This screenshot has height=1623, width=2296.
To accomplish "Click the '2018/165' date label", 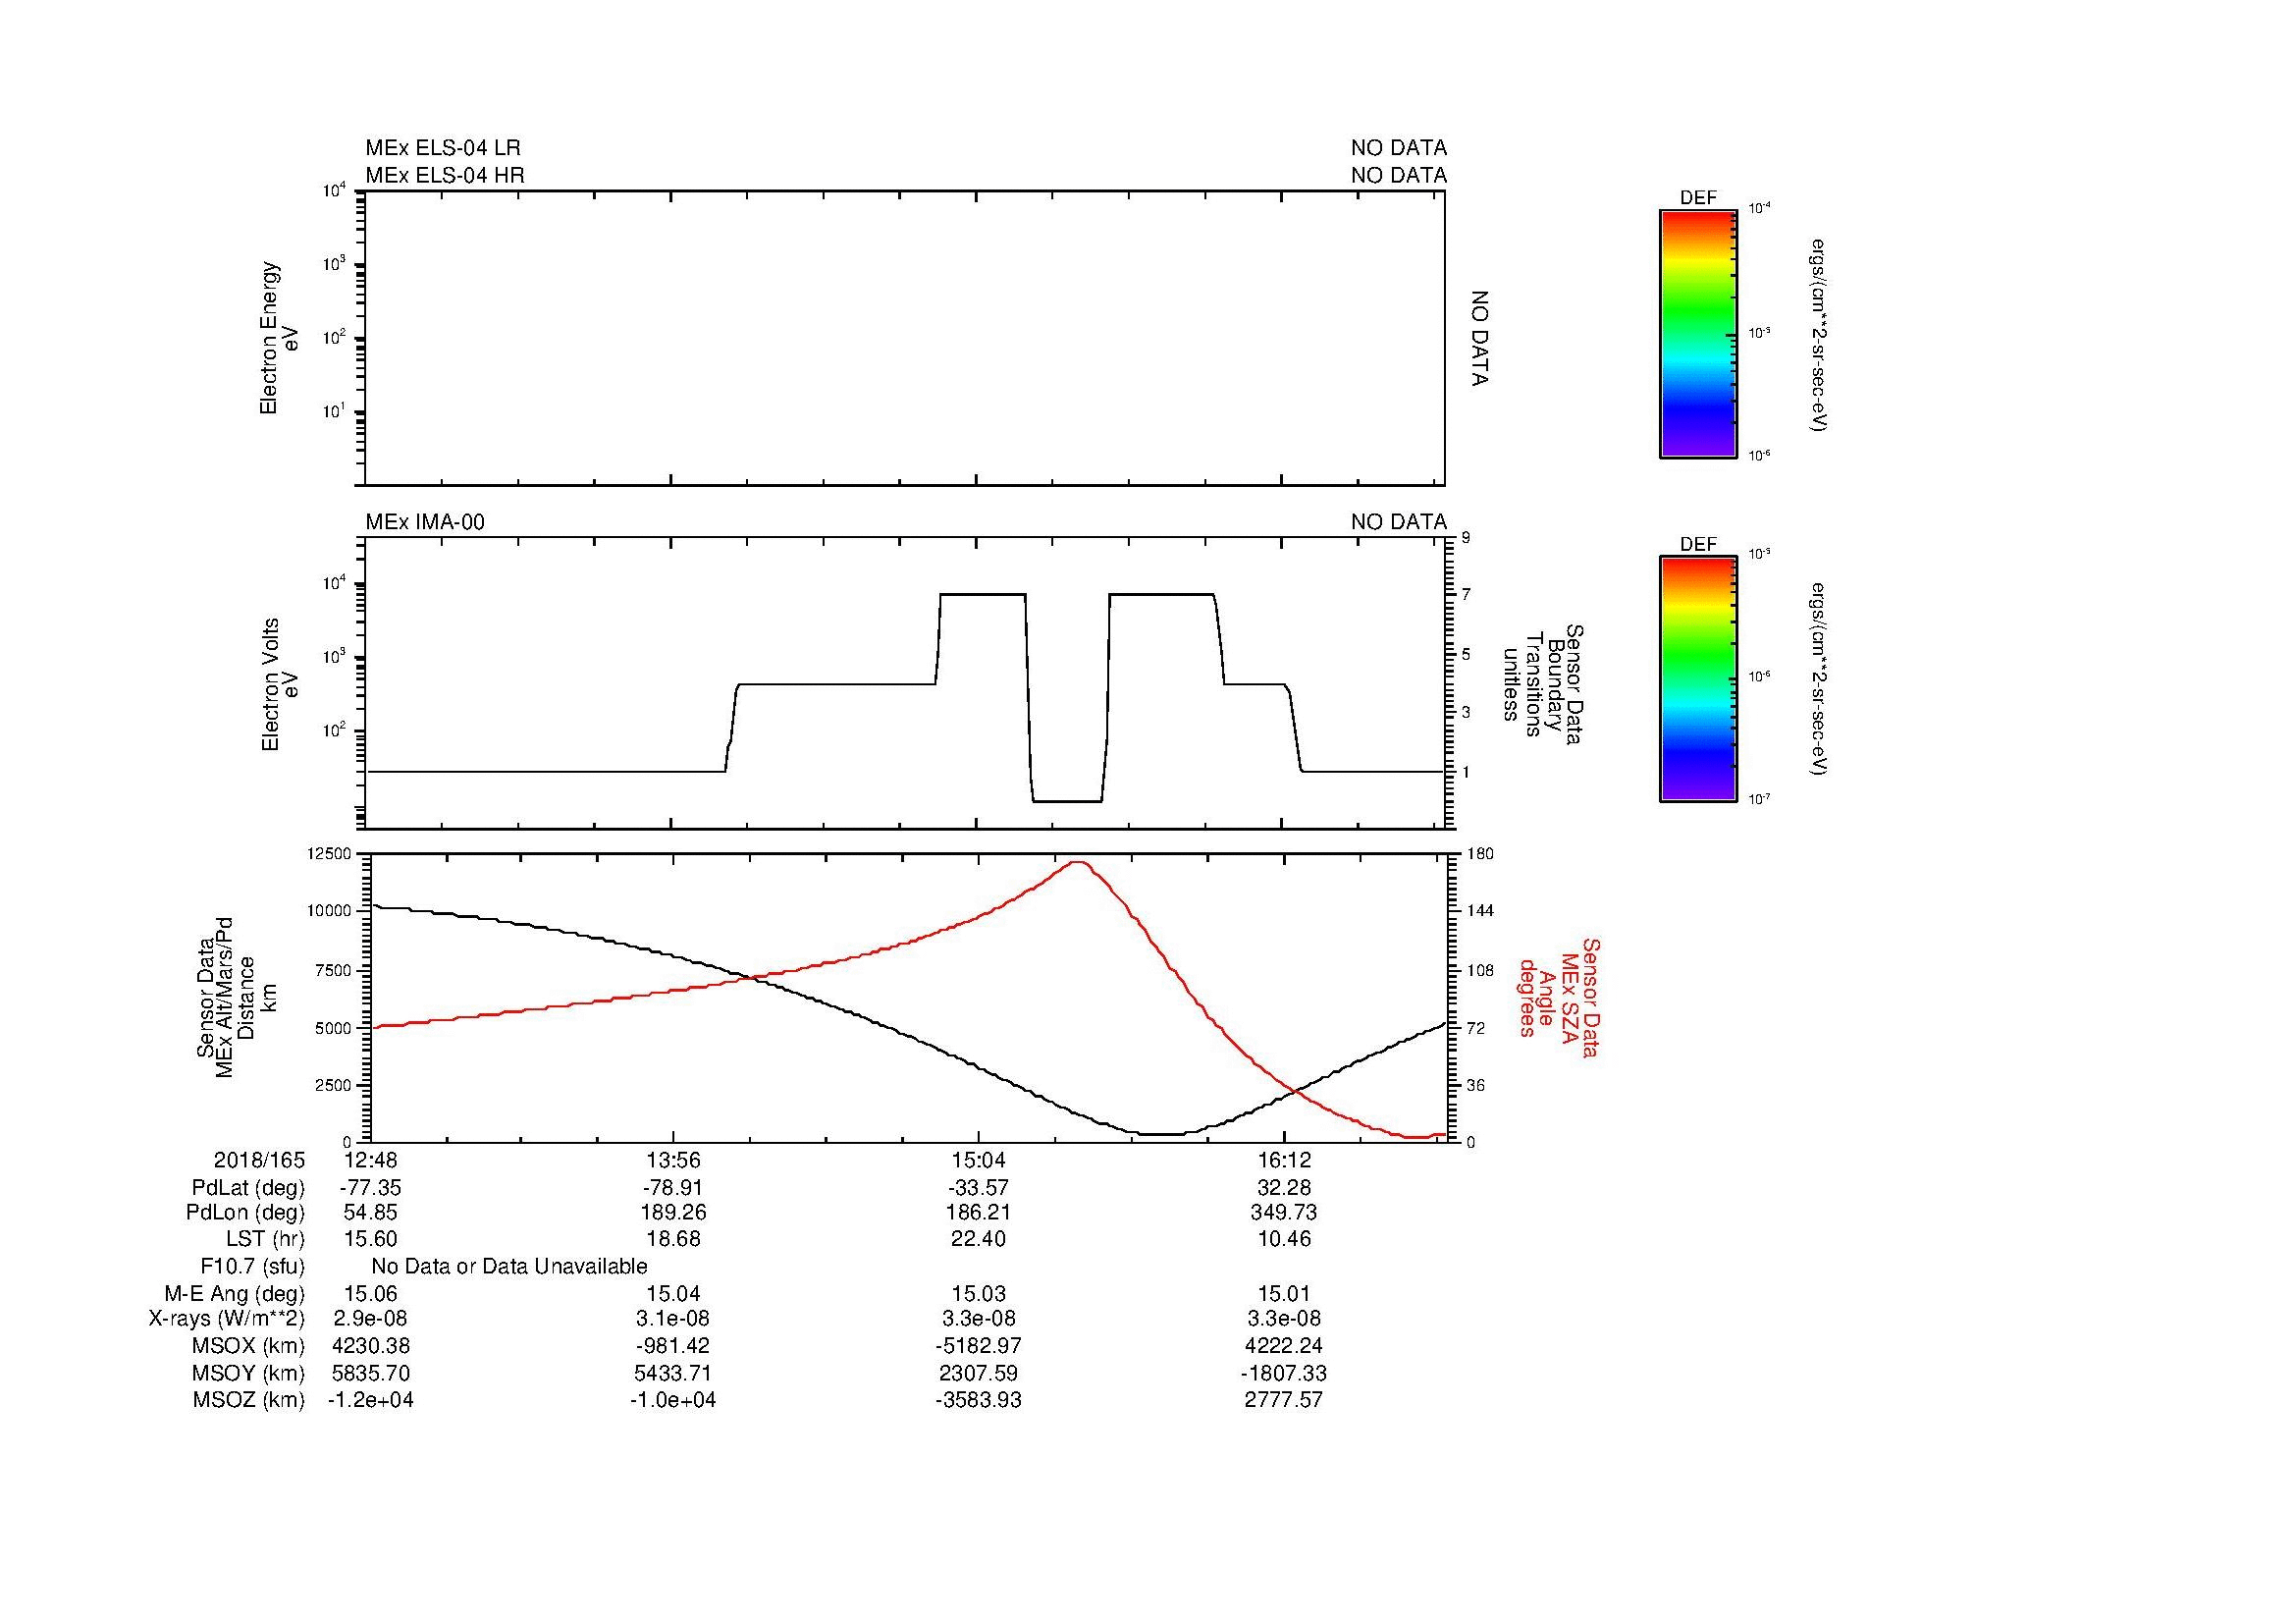I will coord(259,1160).
